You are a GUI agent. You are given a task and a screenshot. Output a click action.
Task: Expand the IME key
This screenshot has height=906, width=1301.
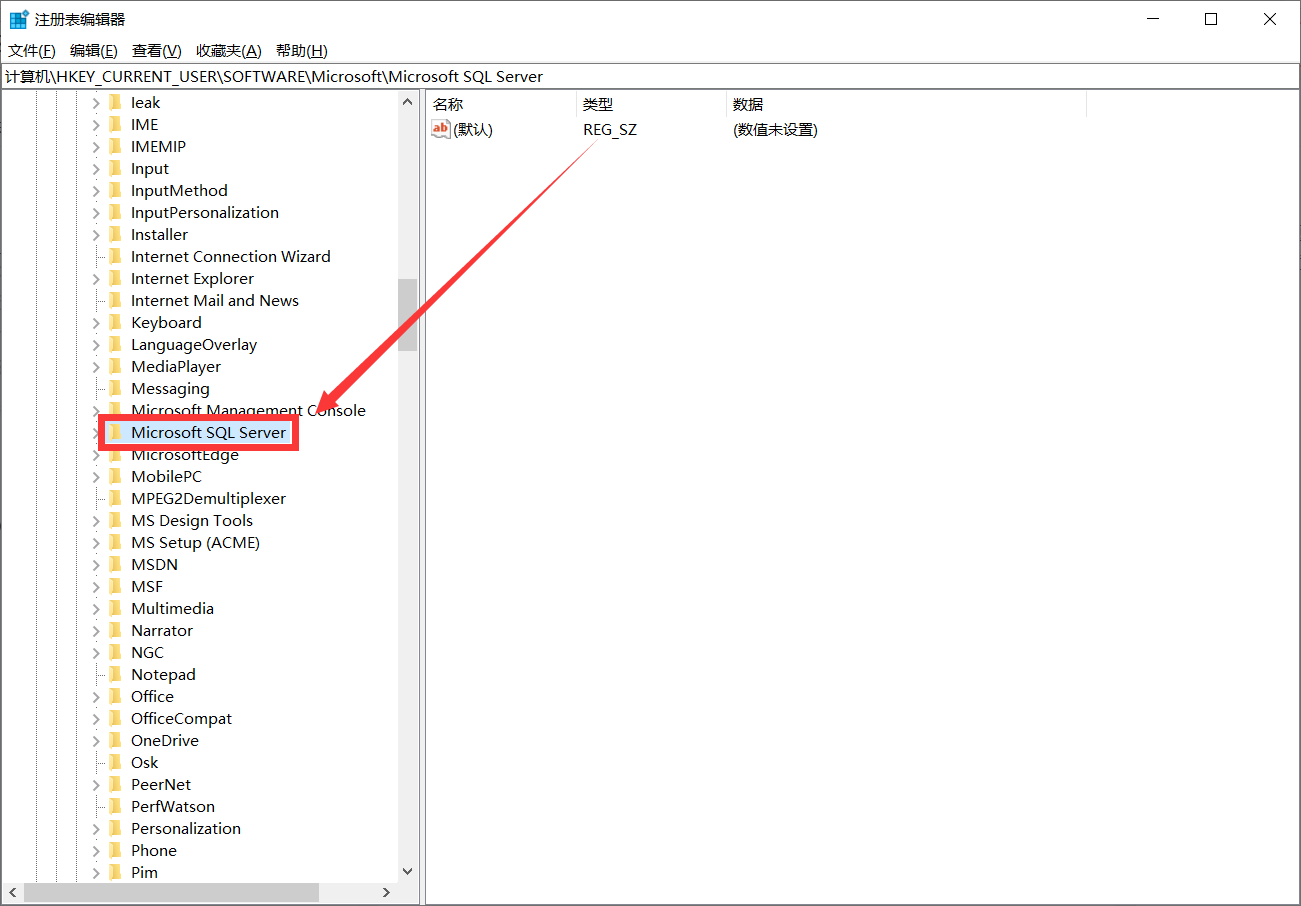pos(96,124)
